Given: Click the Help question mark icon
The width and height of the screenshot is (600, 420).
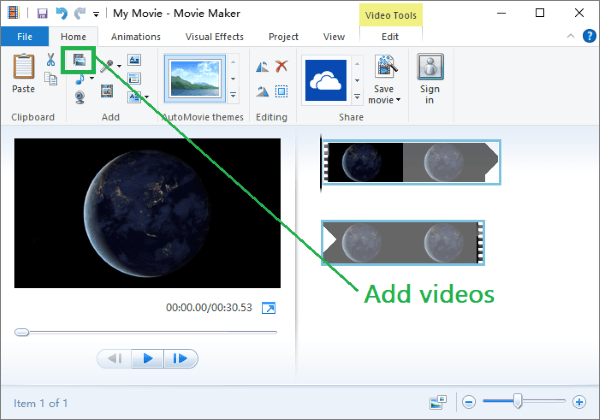Looking at the screenshot, I should coord(589,36).
